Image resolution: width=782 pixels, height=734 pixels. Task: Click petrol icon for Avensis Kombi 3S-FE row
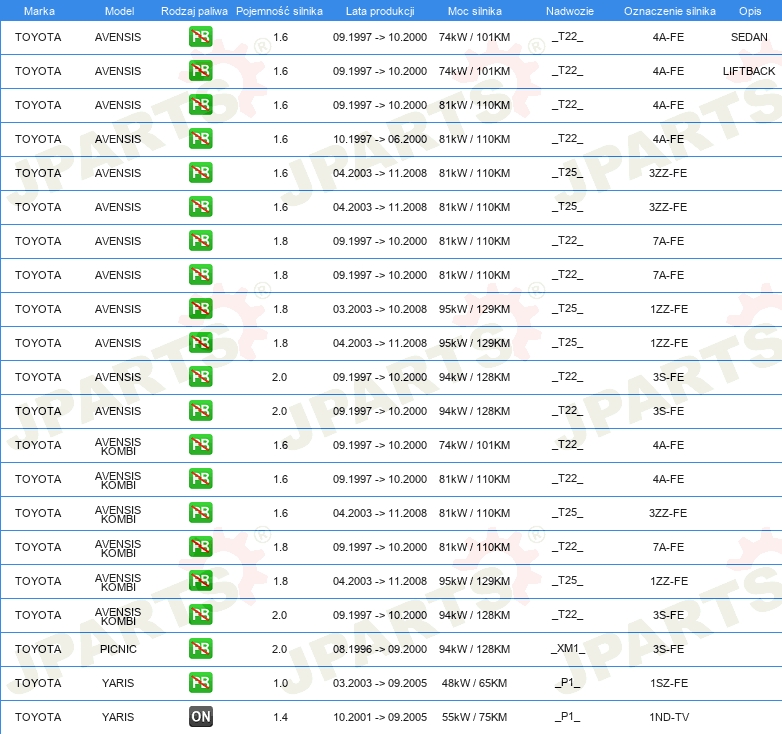click(x=201, y=614)
